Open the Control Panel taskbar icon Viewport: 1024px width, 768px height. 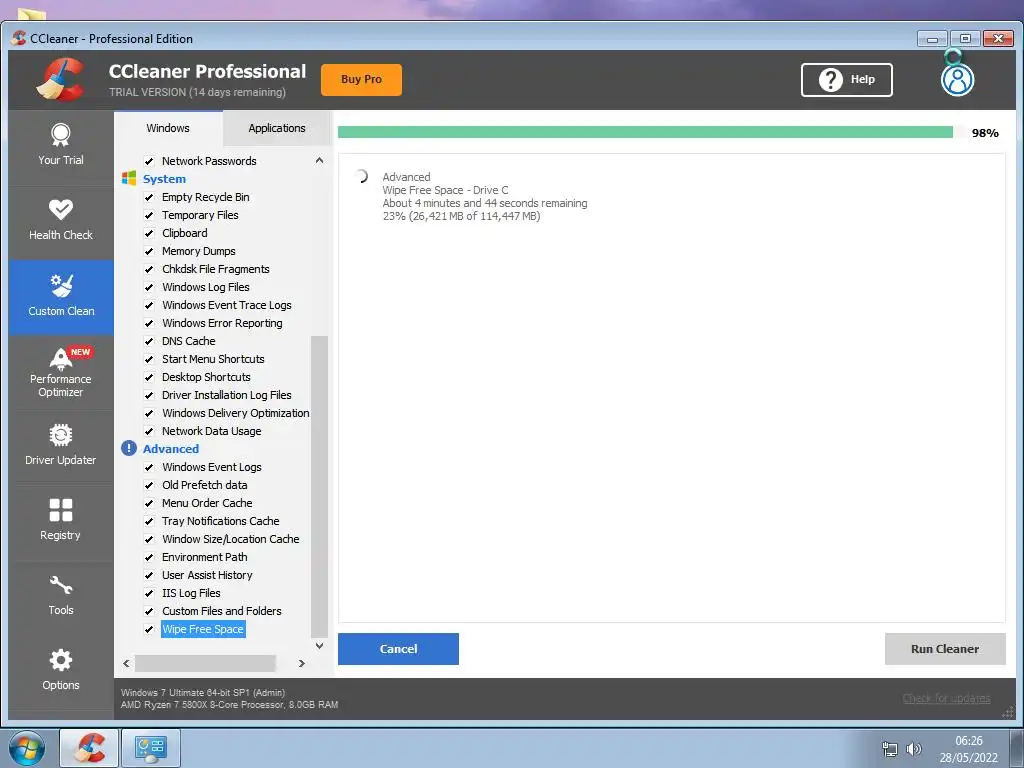(151, 748)
